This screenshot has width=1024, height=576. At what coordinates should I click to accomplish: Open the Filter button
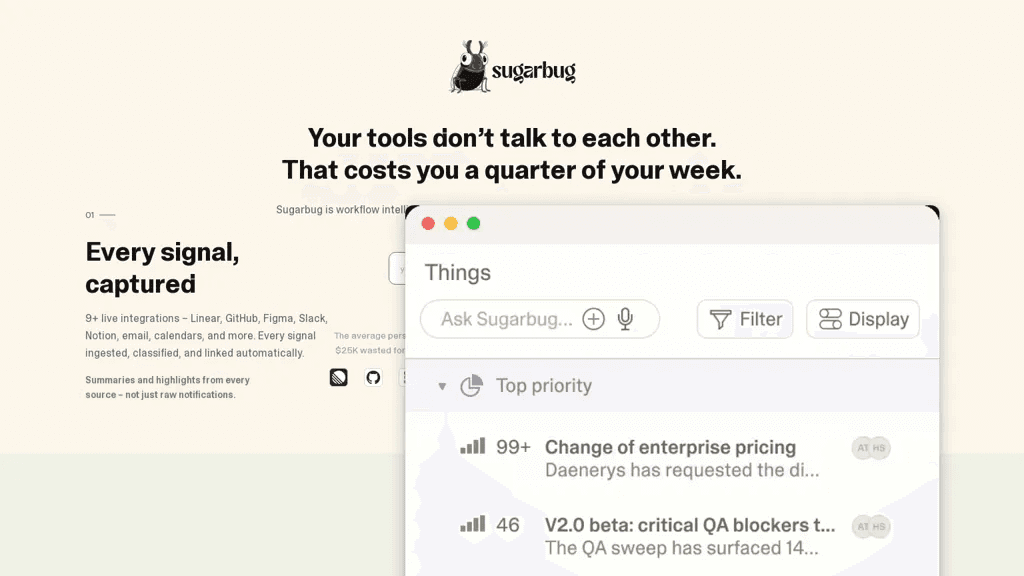tap(744, 319)
